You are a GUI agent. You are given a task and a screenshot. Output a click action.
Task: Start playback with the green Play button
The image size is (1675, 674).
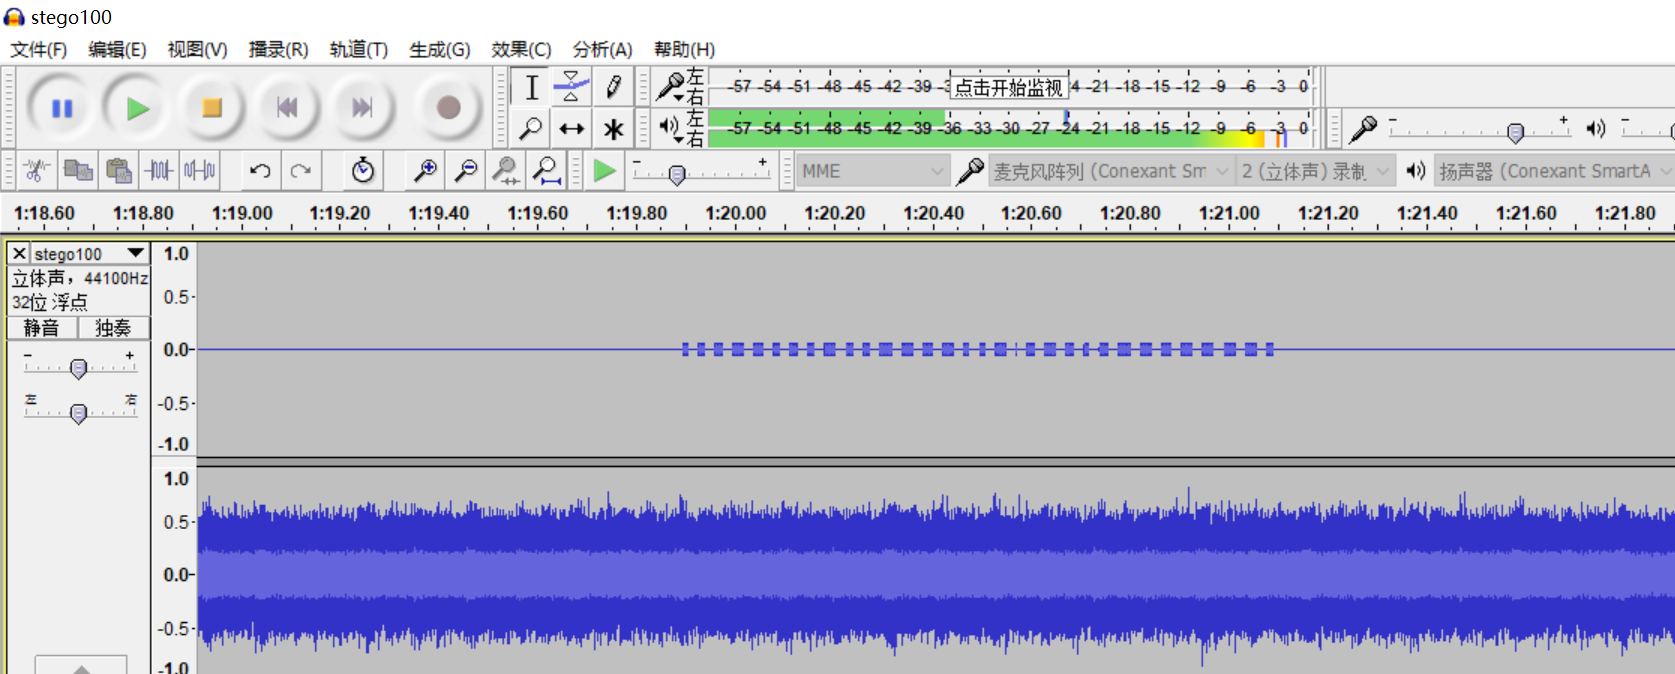pos(137,108)
